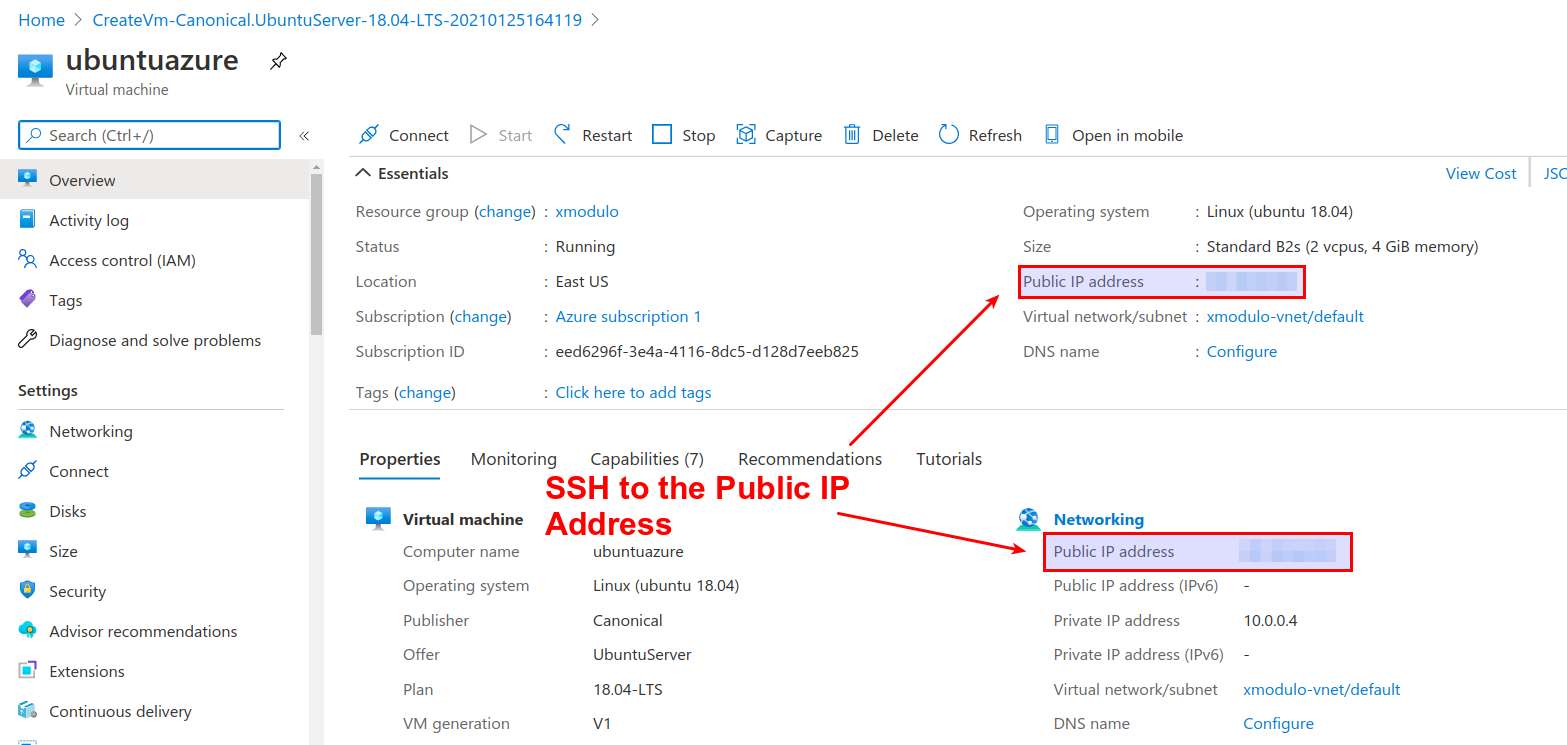Click here to add tags link

(633, 393)
